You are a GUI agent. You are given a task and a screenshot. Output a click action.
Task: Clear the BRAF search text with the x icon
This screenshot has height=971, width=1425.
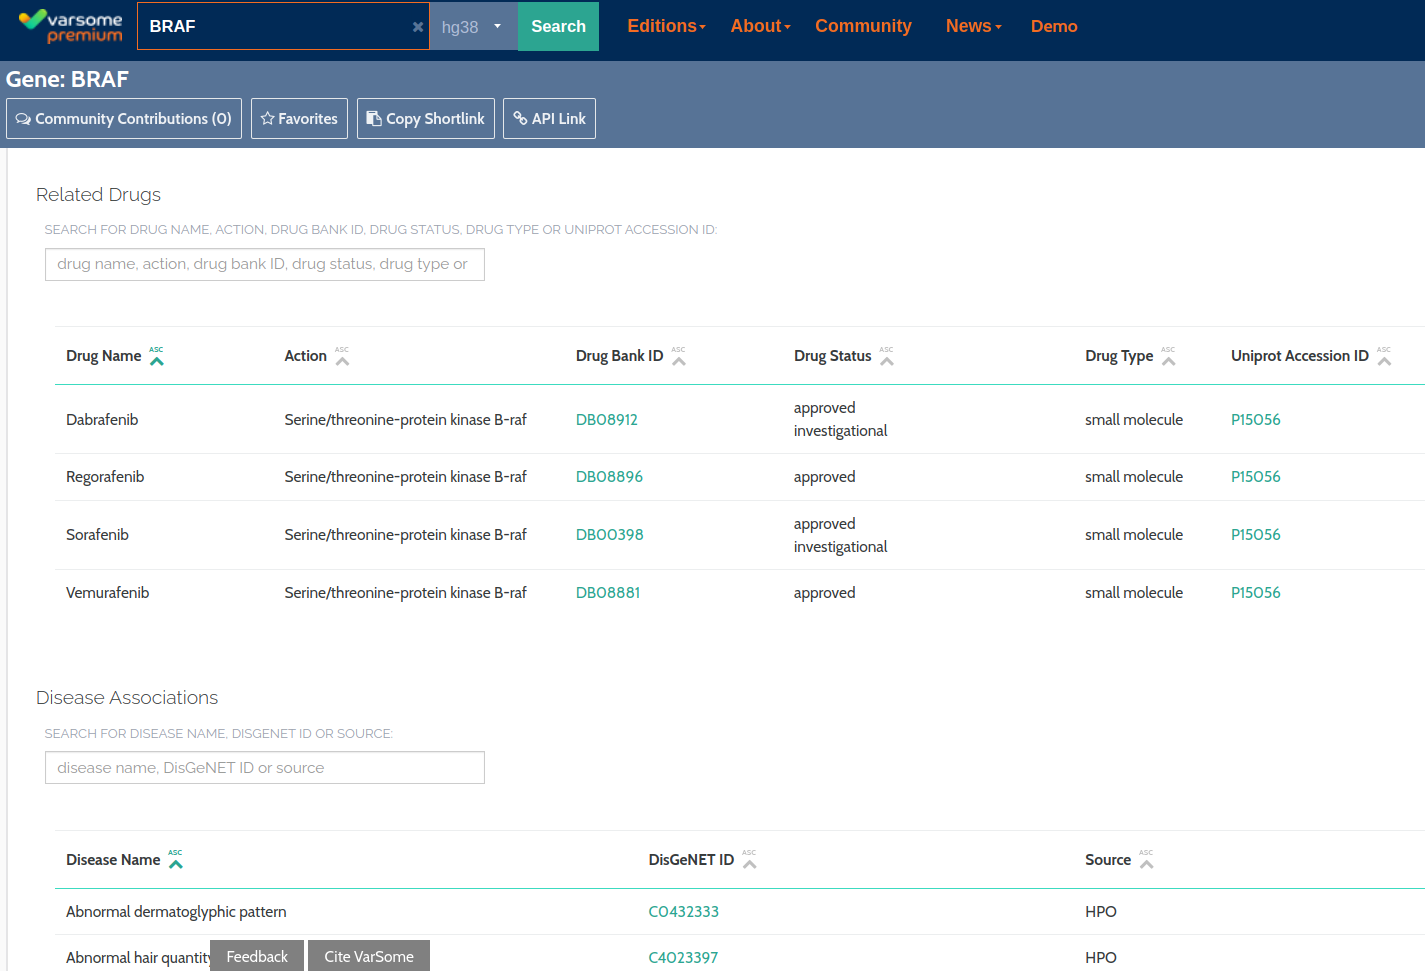click(418, 27)
